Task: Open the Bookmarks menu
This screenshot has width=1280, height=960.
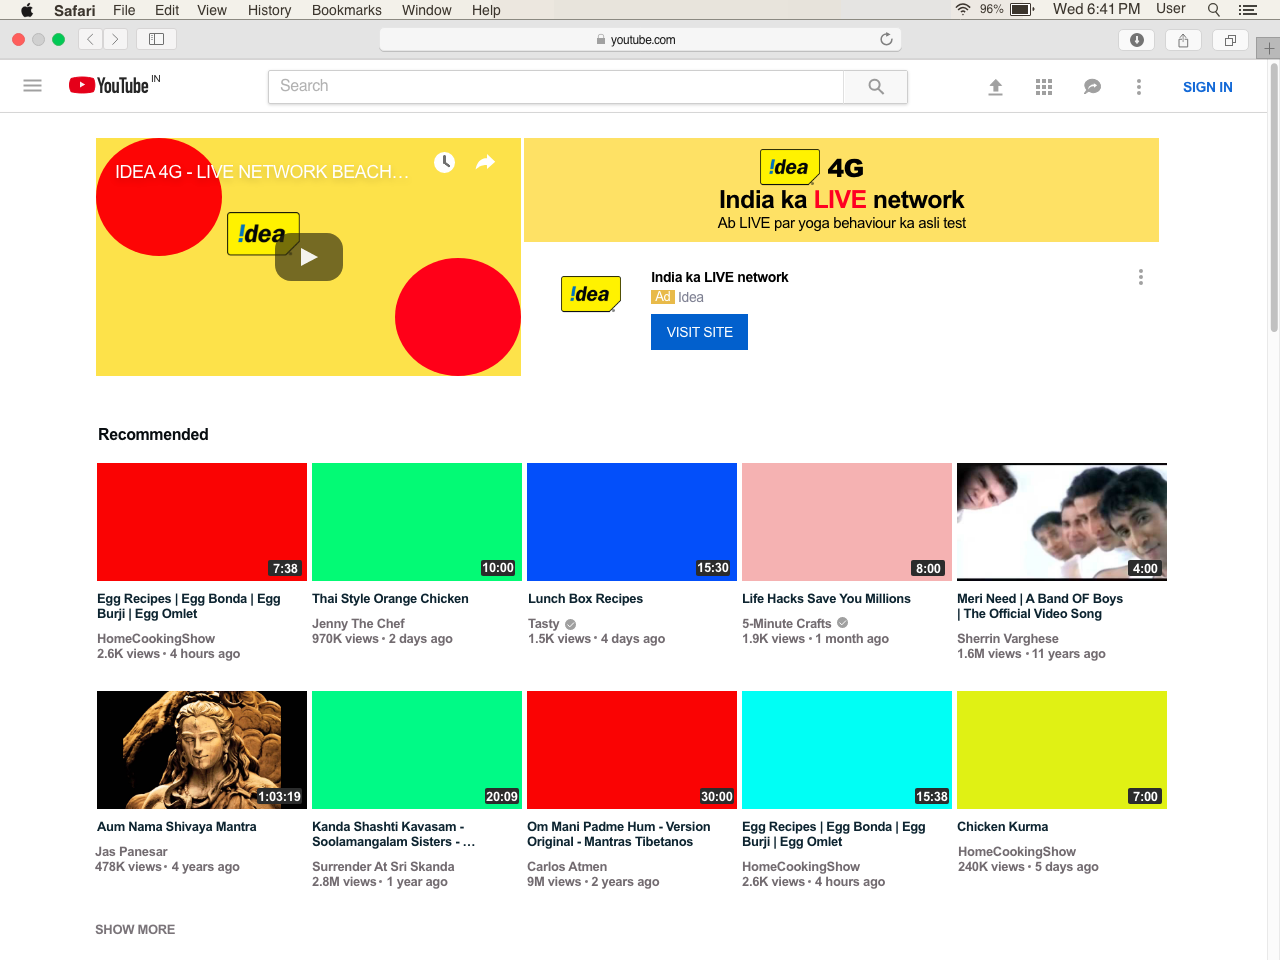Action: 346,10
